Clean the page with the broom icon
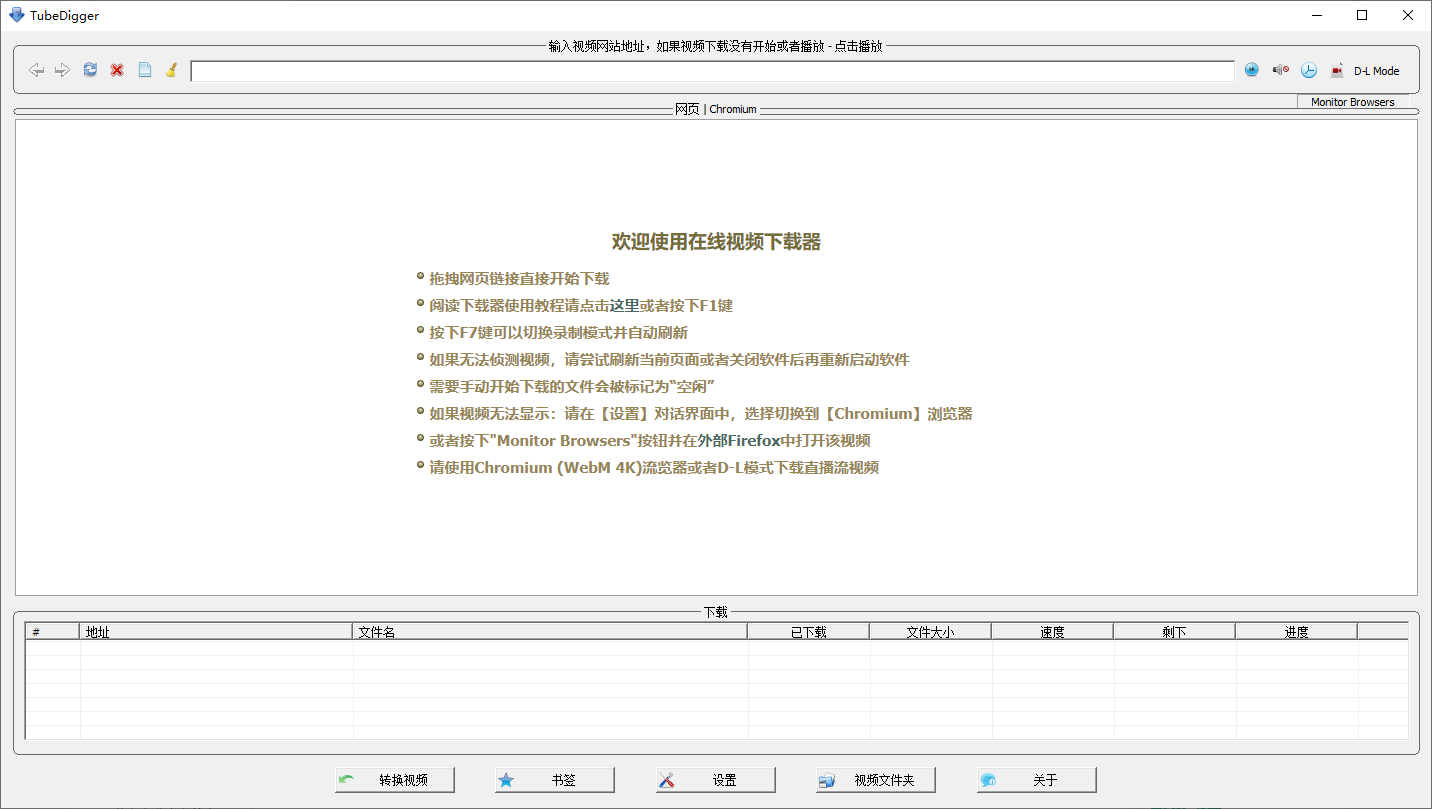The width and height of the screenshot is (1432, 809). [x=171, y=69]
